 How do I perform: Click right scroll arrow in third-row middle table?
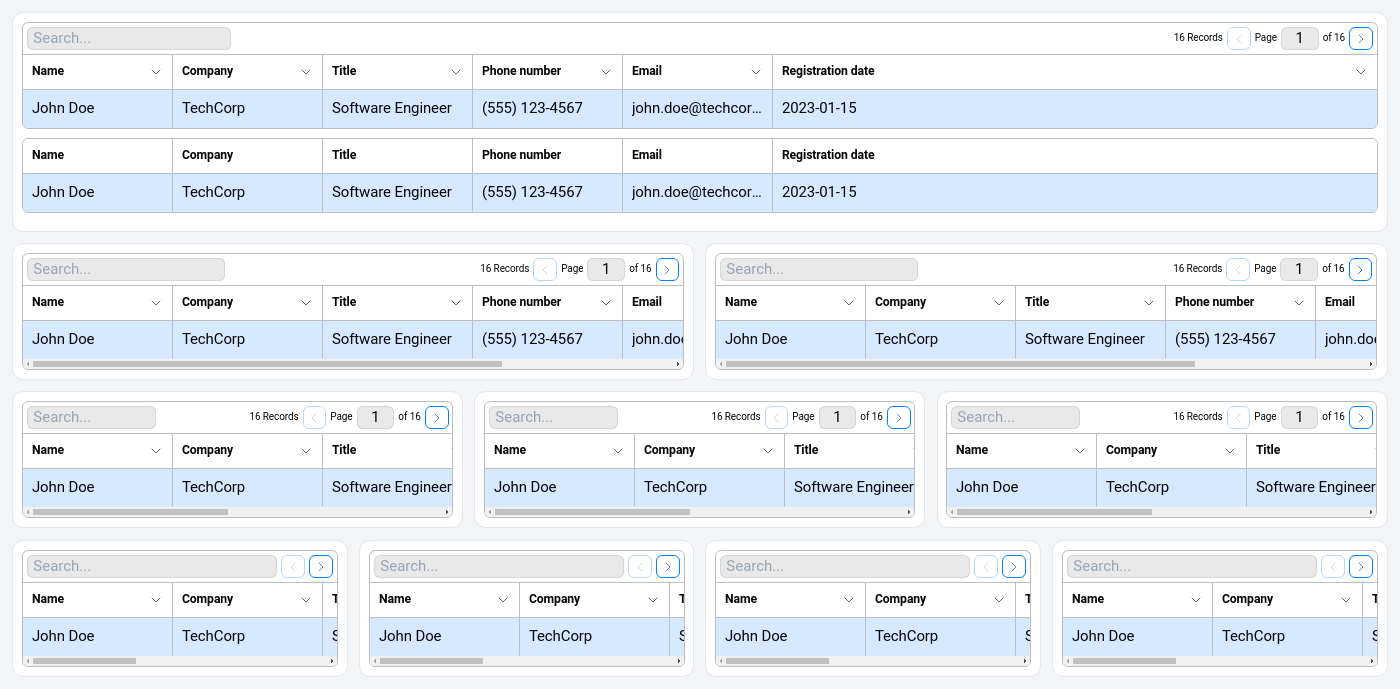909,512
